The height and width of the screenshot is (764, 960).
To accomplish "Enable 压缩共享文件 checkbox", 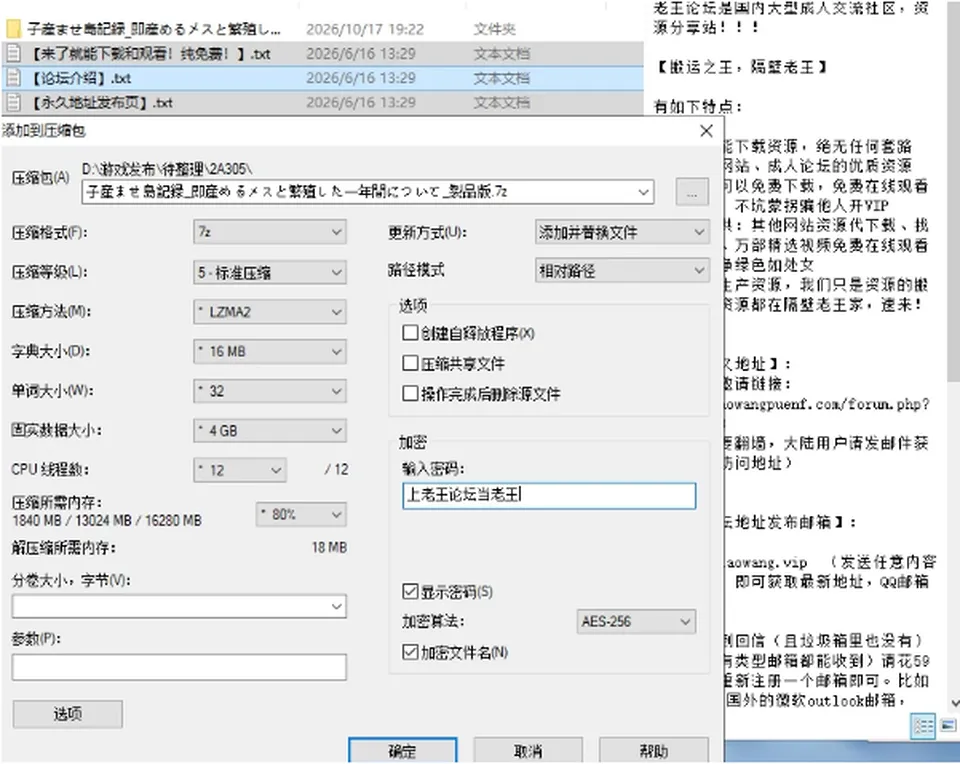I will (410, 363).
